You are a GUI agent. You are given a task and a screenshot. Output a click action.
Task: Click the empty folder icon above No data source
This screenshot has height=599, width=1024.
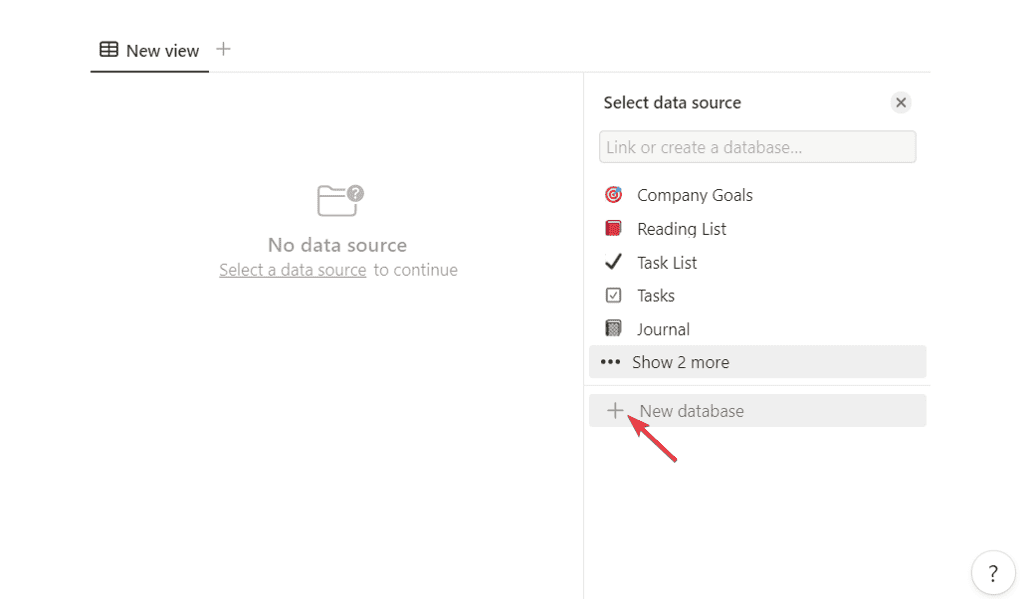339,200
